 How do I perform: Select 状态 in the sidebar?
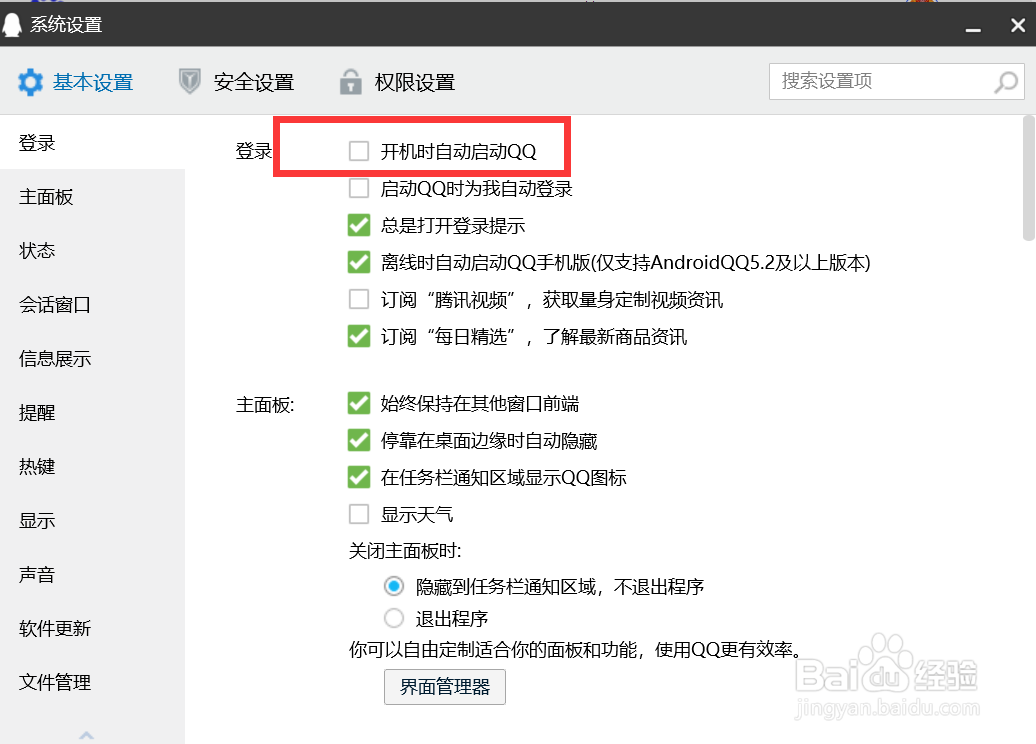92,250
